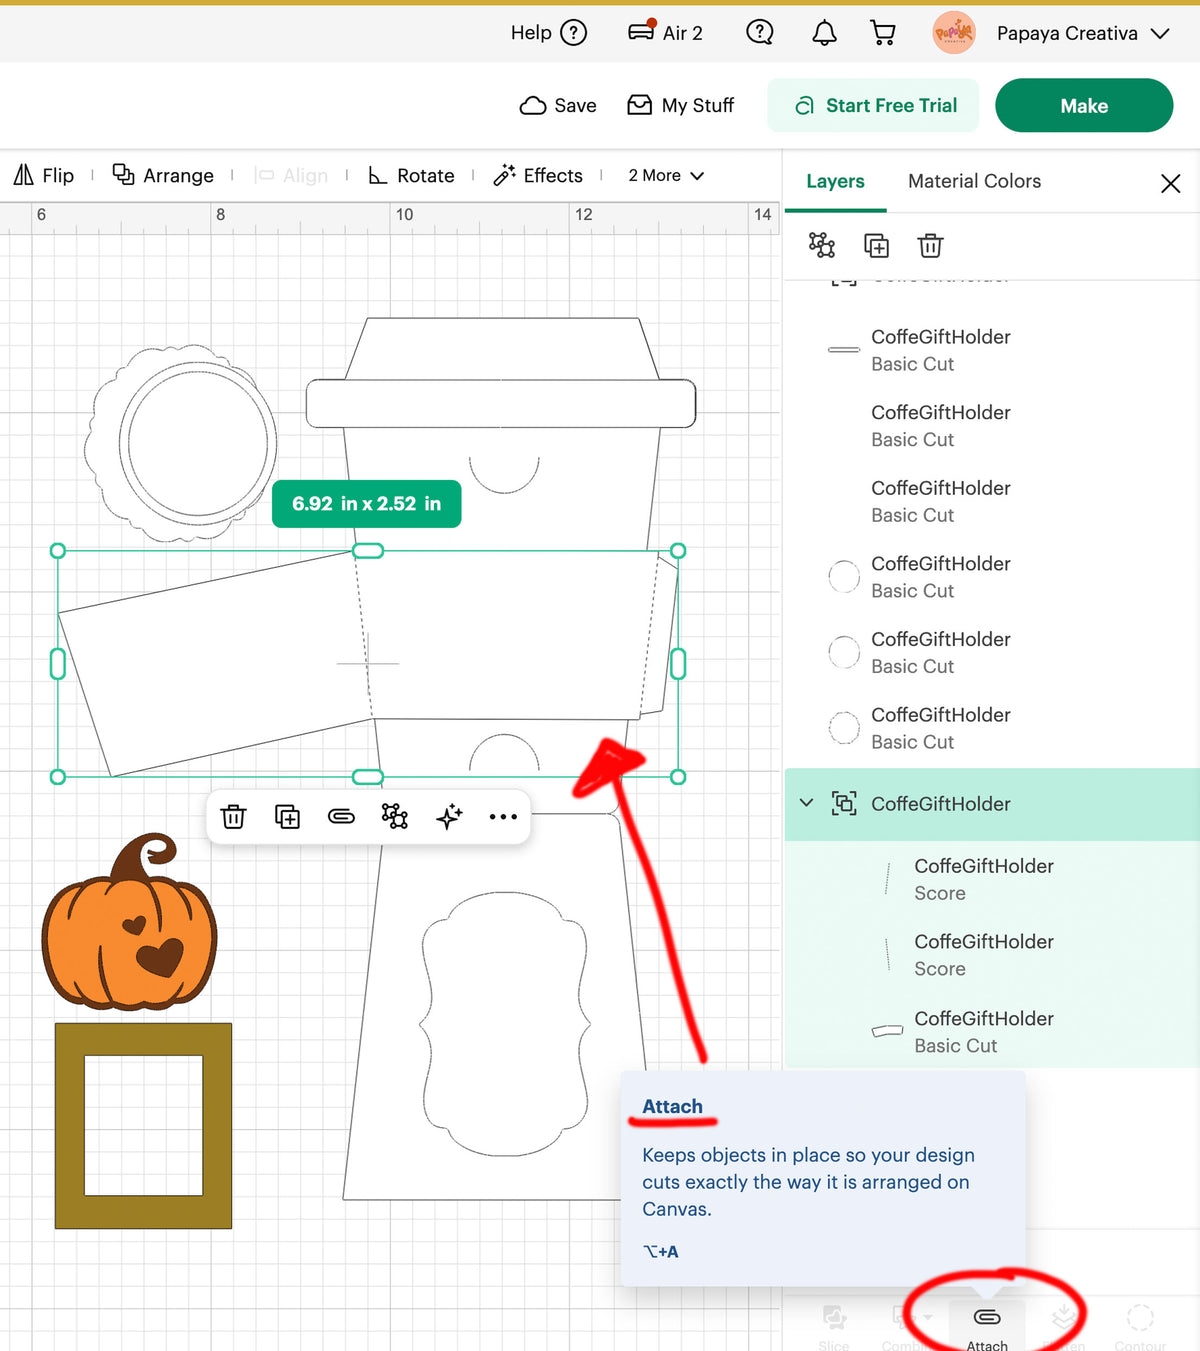Viewport: 1200px width, 1351px height.
Task: Click Start Free Trial button
Action: click(x=875, y=105)
